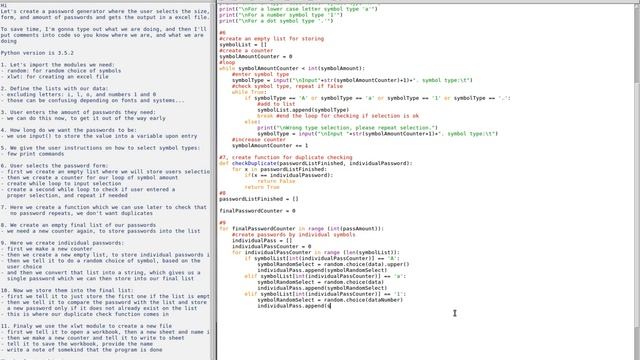Image resolution: width=640 pixels, height=360 pixels.
Task: Click the '- random: for random choice of symbols' note
Action: click(61, 71)
